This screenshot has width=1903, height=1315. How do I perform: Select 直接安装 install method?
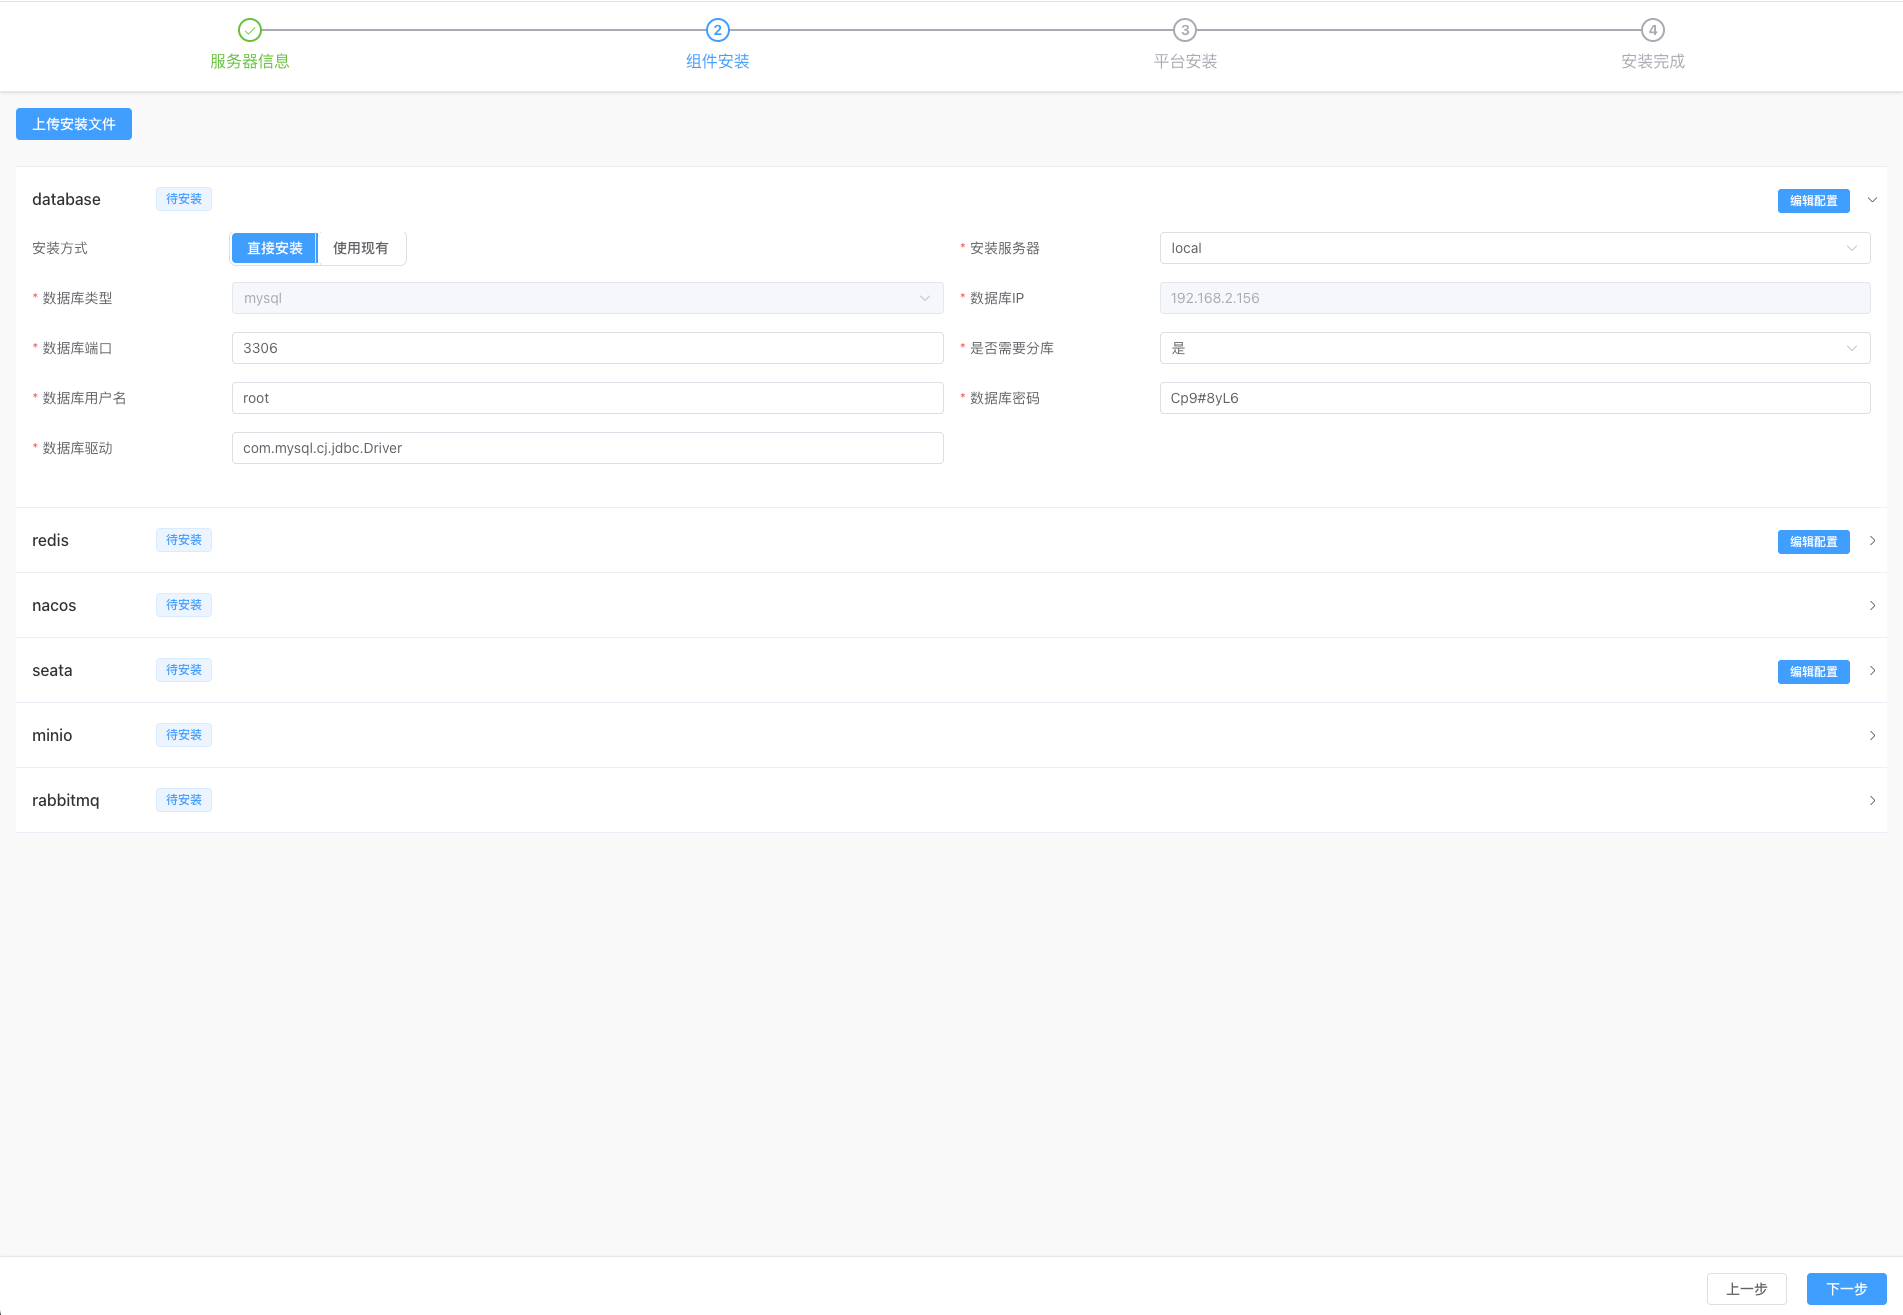[x=274, y=248]
